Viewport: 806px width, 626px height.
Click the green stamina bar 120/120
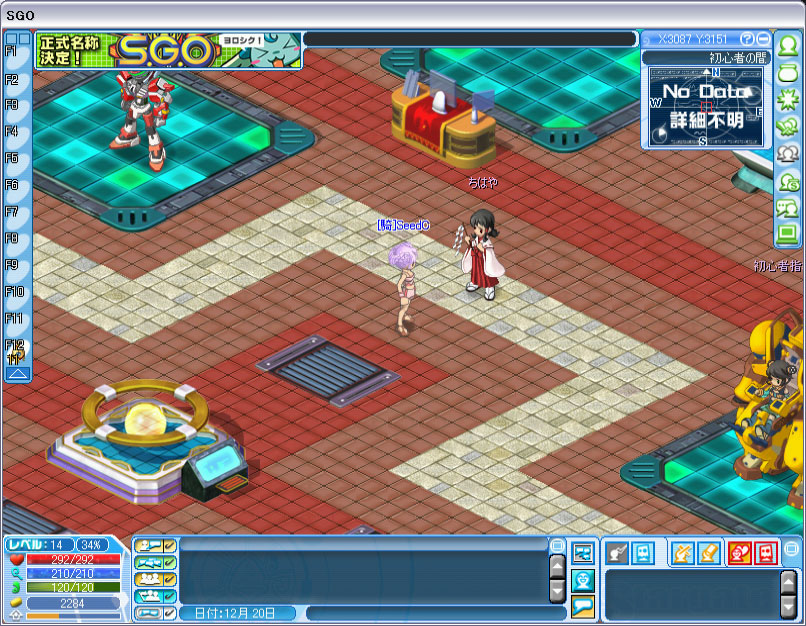73,587
